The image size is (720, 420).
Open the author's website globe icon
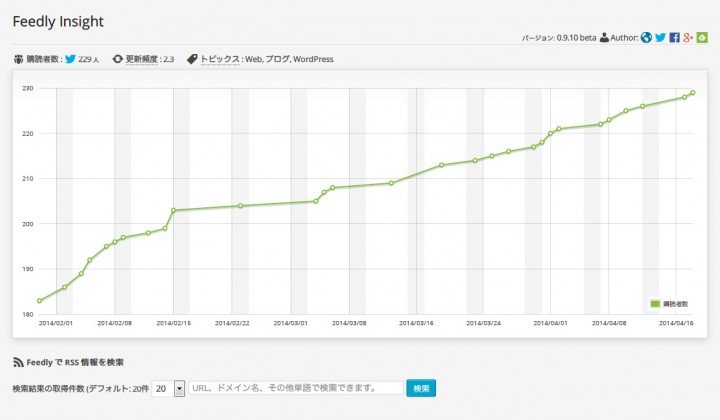coord(647,38)
